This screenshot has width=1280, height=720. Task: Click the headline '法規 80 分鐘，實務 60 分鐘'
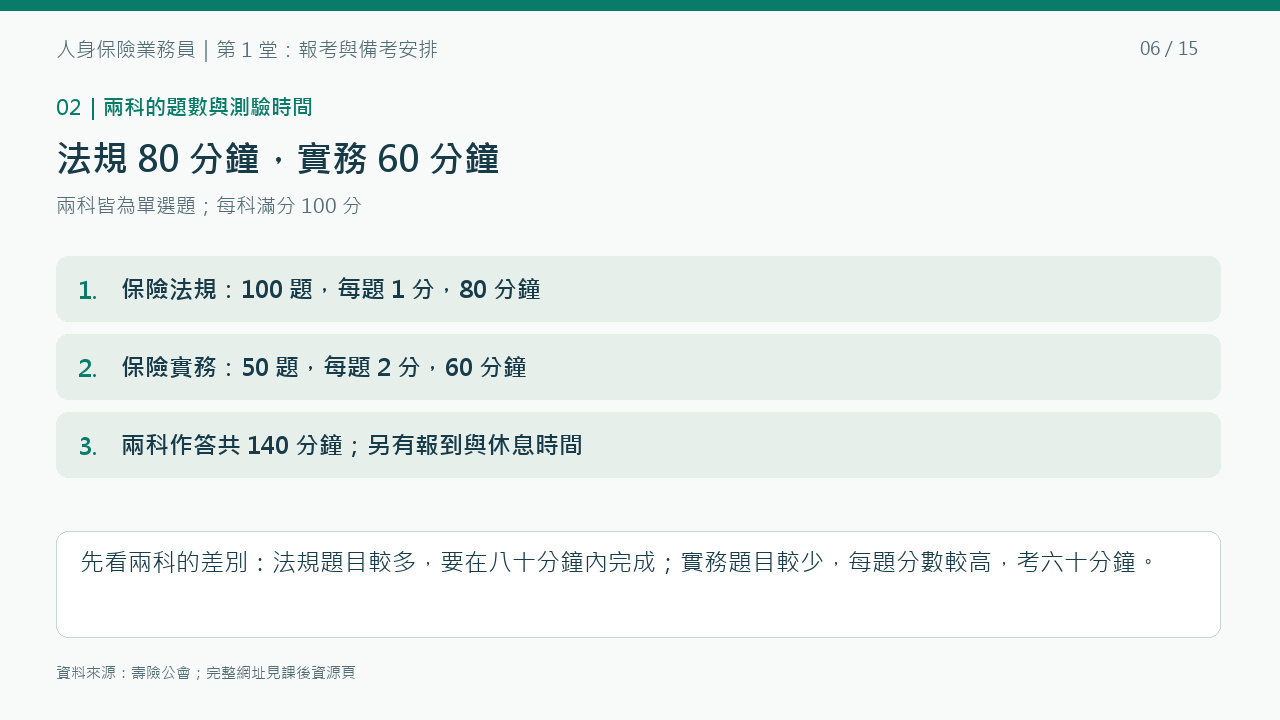click(x=278, y=159)
